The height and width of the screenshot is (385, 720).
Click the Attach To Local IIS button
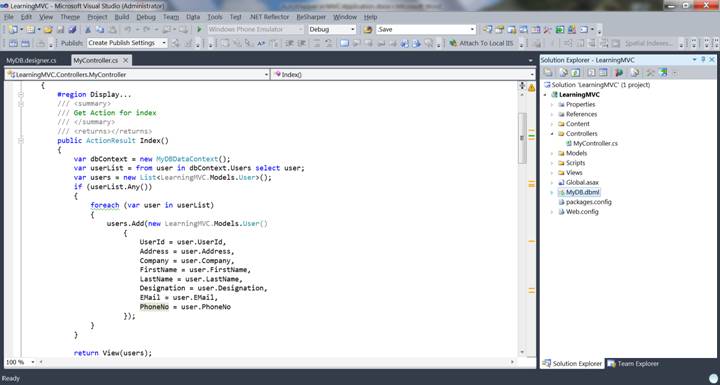481,43
